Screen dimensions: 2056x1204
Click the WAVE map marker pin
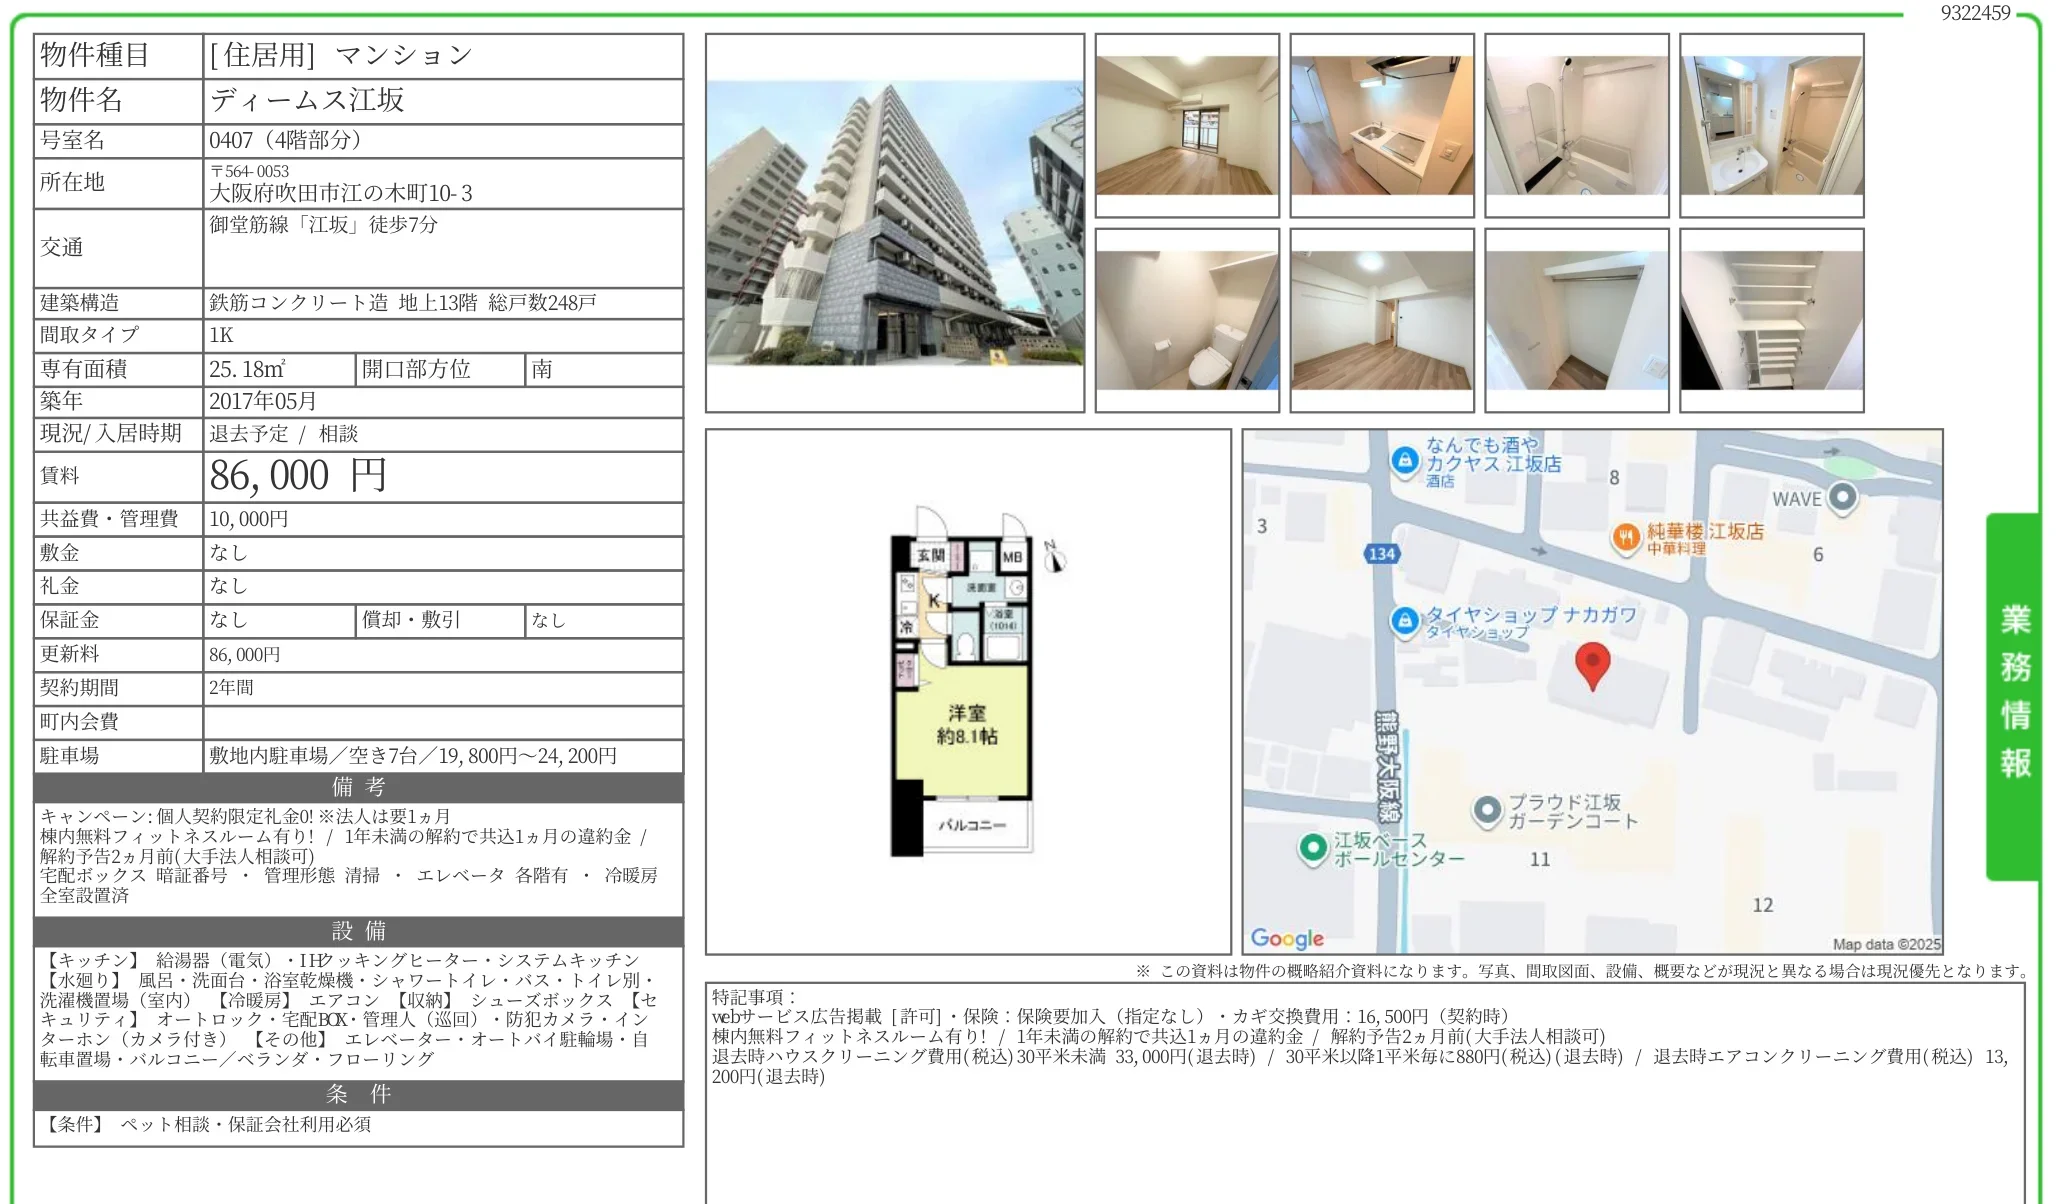tap(1842, 497)
